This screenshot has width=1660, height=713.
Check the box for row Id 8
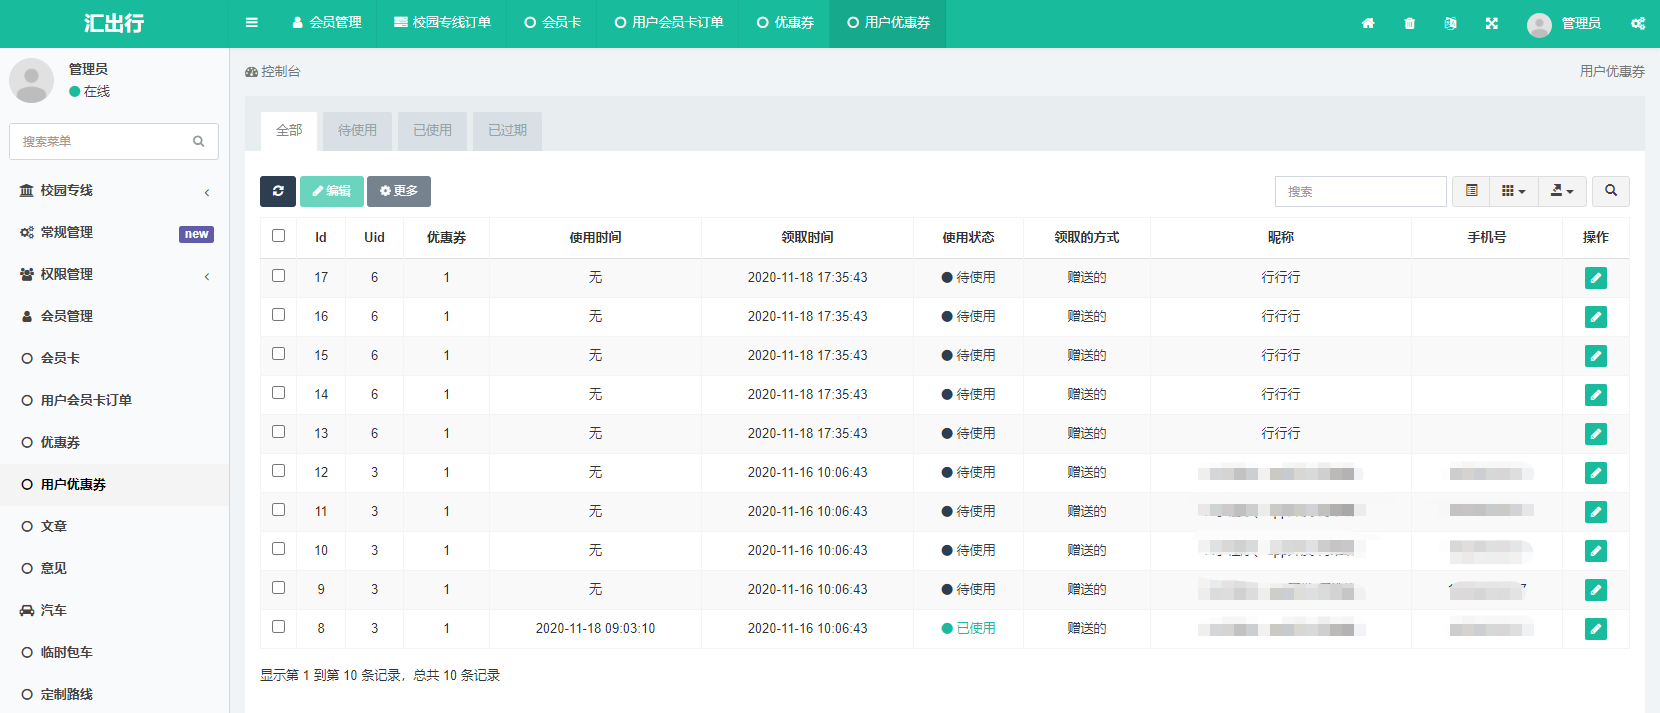pos(278,627)
